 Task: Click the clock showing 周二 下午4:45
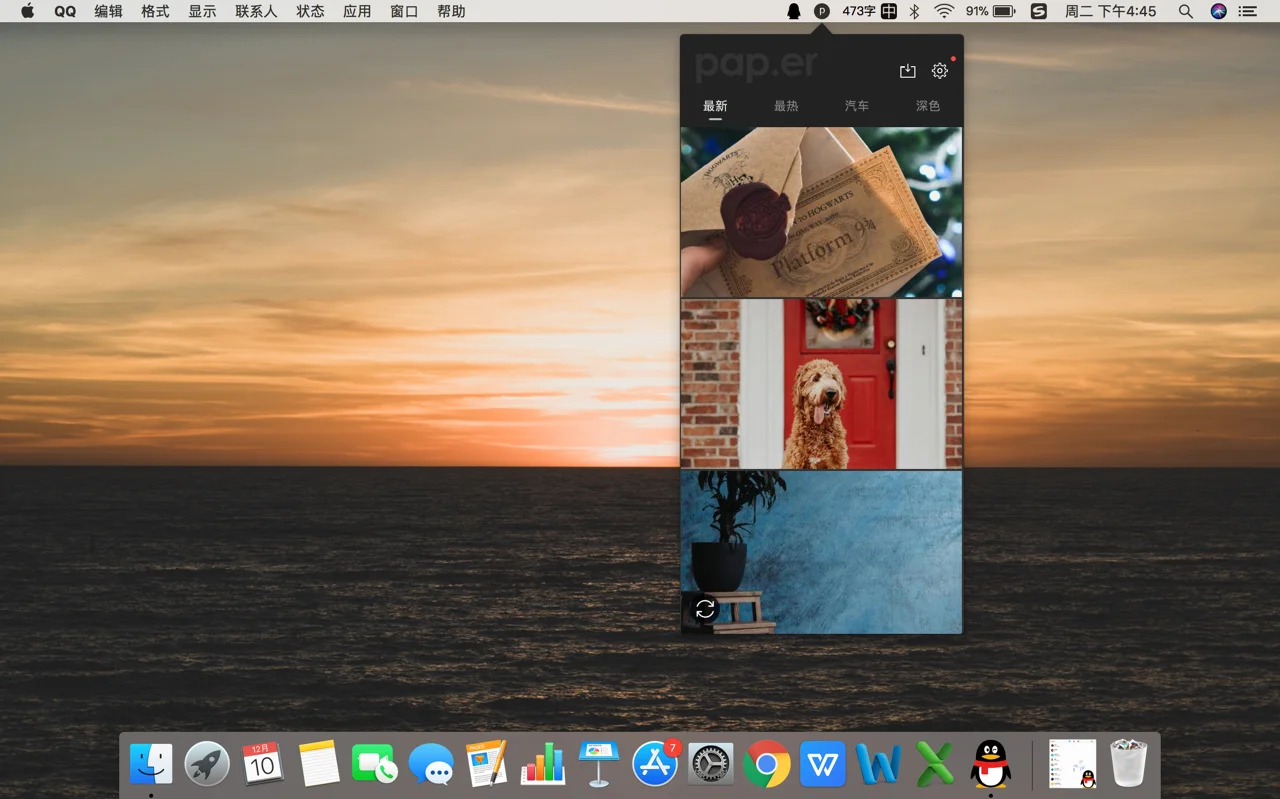[1110, 11]
